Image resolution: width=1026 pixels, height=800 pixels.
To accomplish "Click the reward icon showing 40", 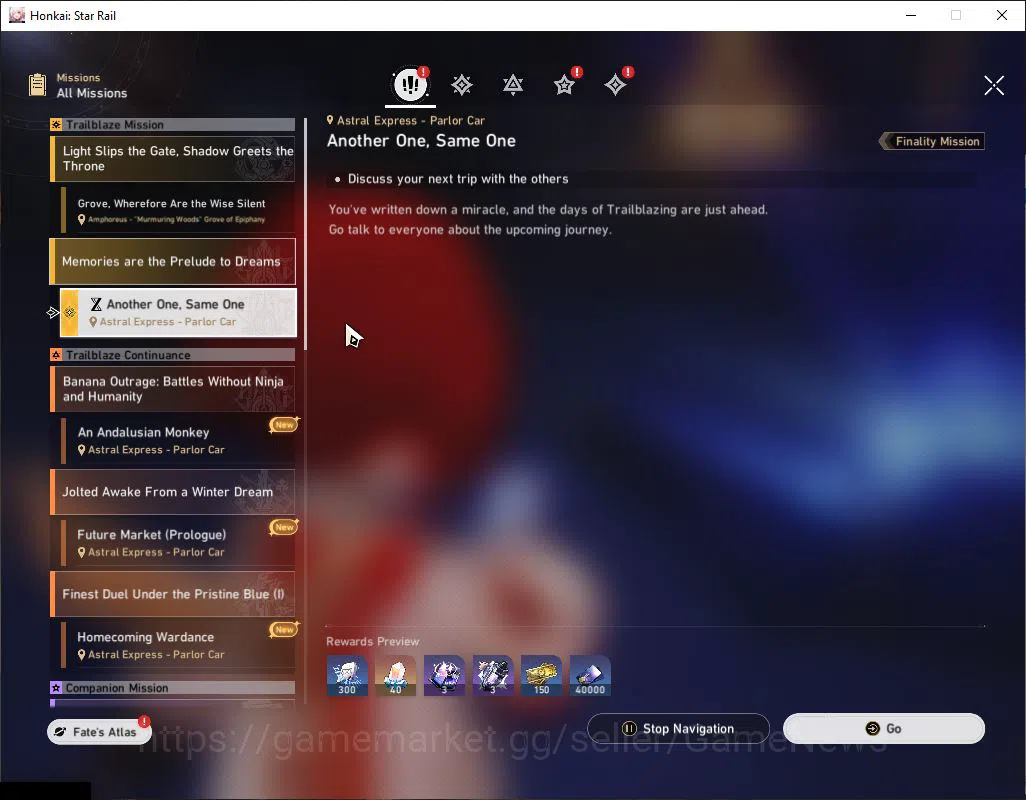I will click(395, 675).
